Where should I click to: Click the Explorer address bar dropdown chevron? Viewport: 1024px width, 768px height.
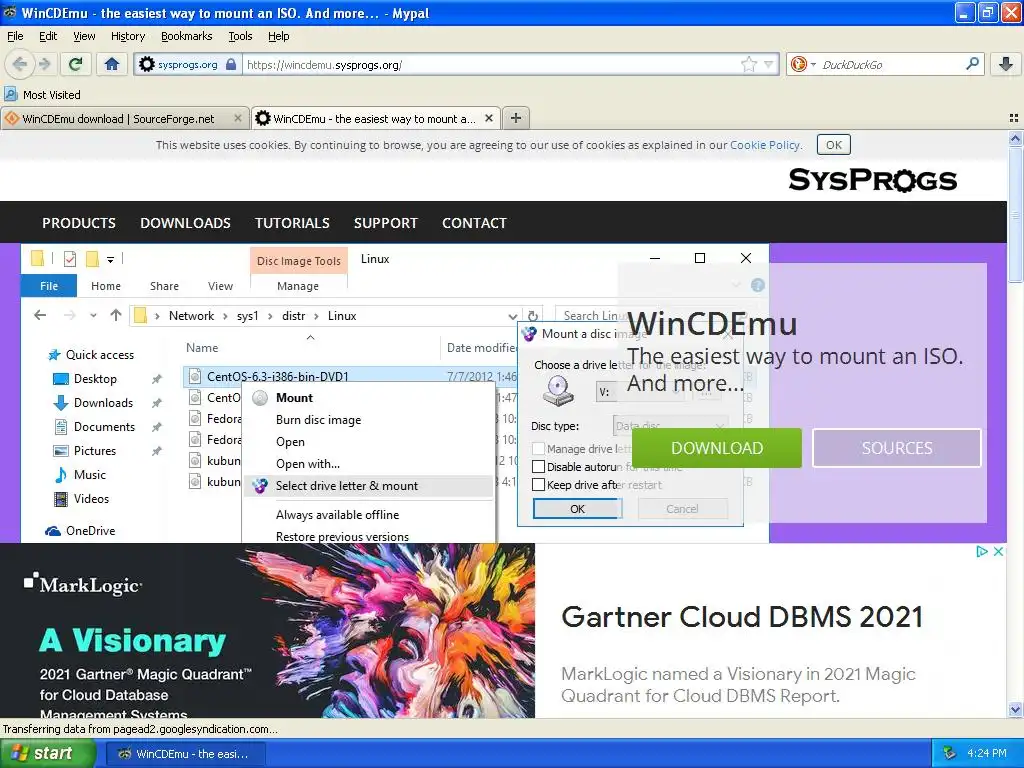[513, 316]
